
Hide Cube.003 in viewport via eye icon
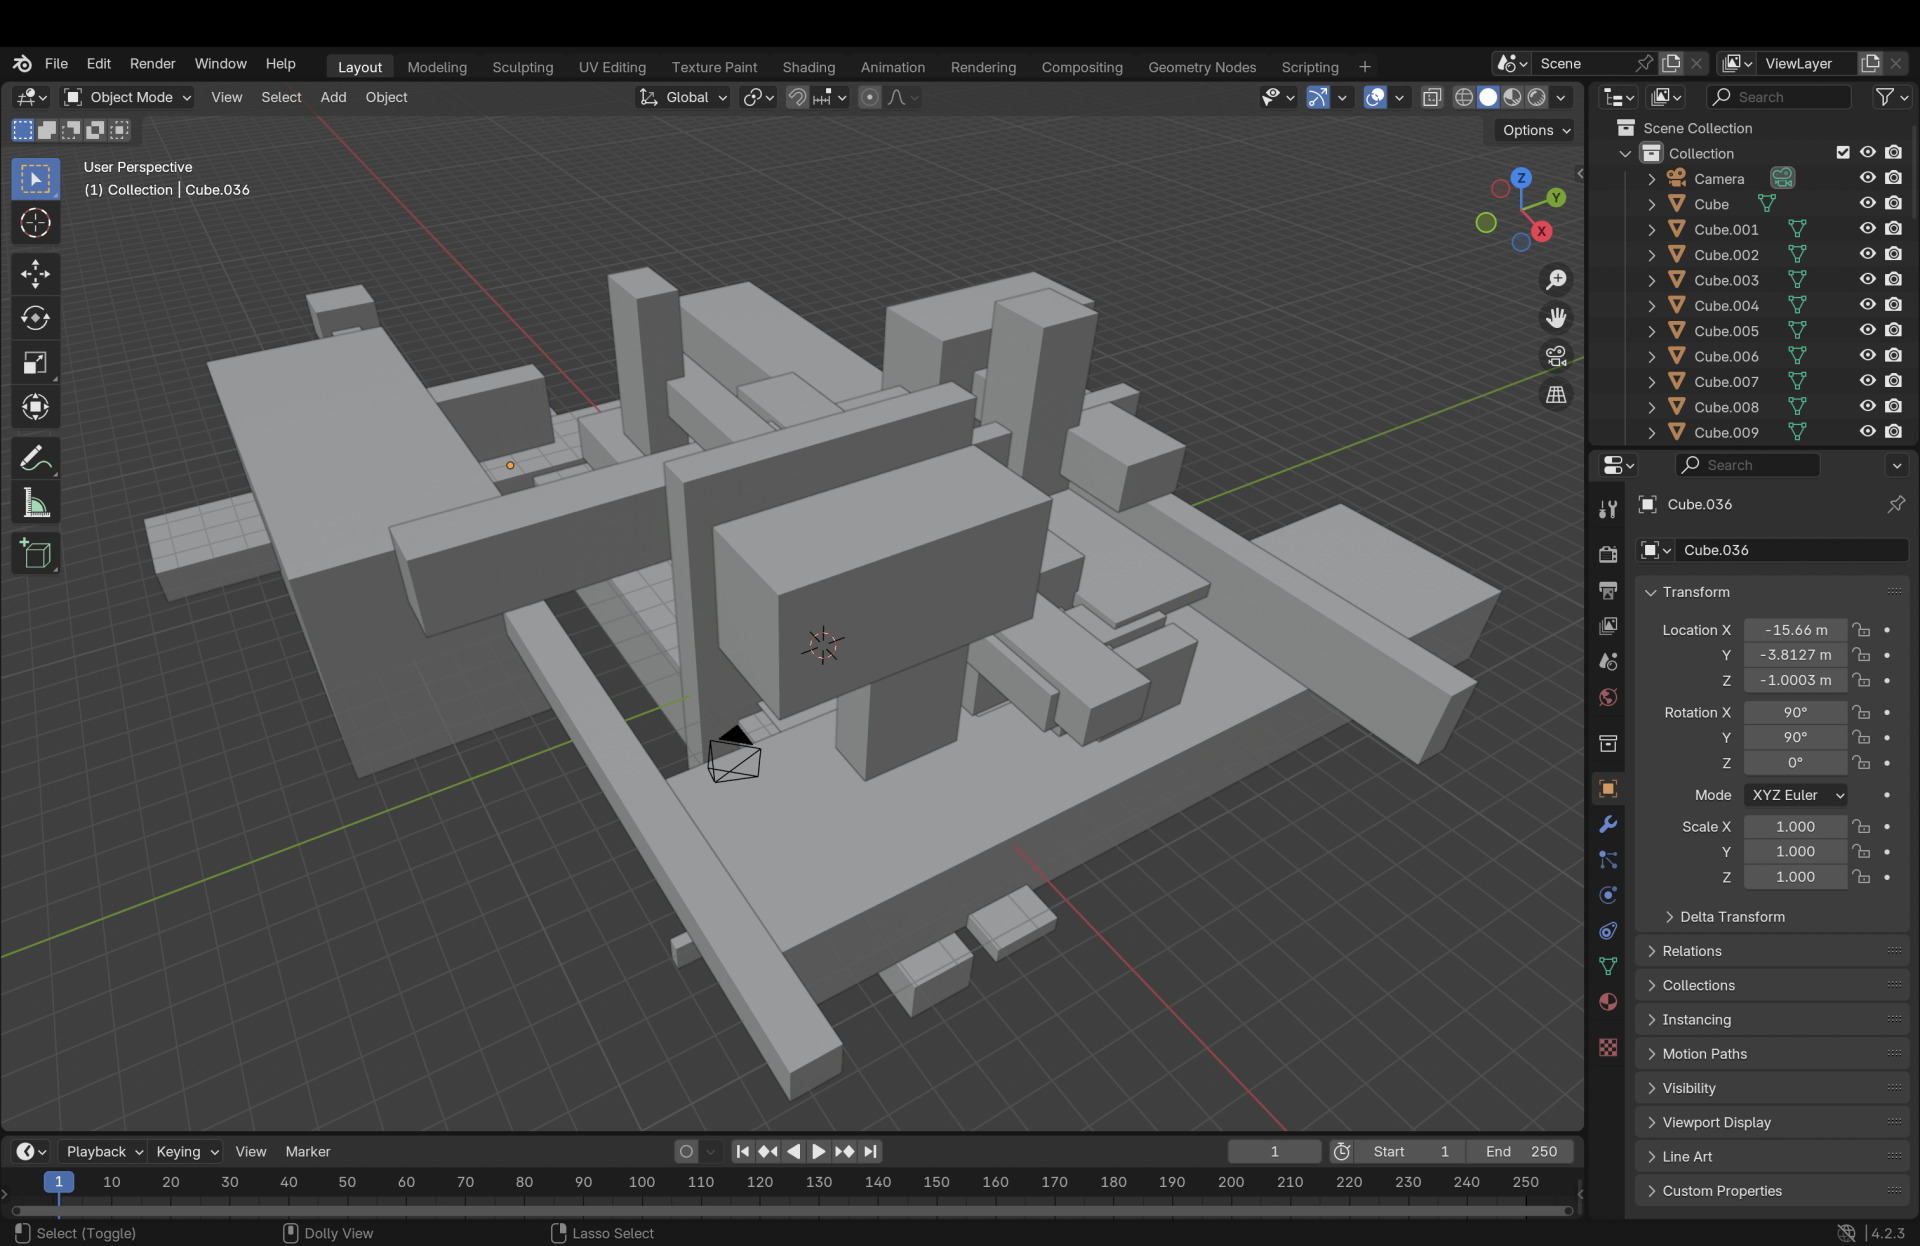[x=1867, y=280]
